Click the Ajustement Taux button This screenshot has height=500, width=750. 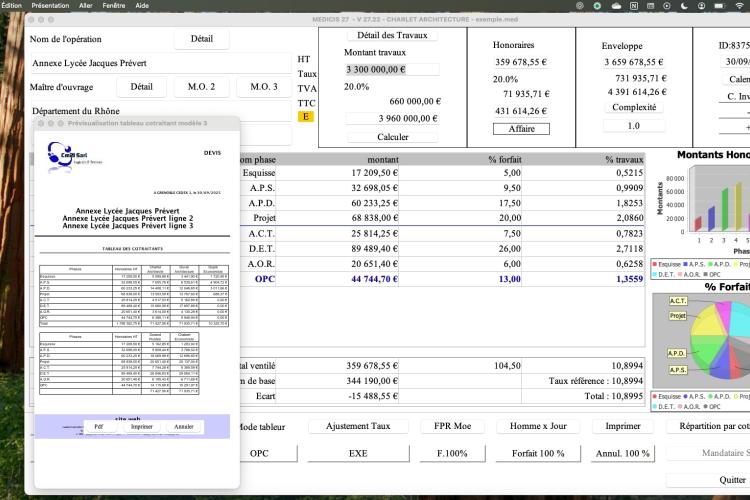tap(358, 426)
